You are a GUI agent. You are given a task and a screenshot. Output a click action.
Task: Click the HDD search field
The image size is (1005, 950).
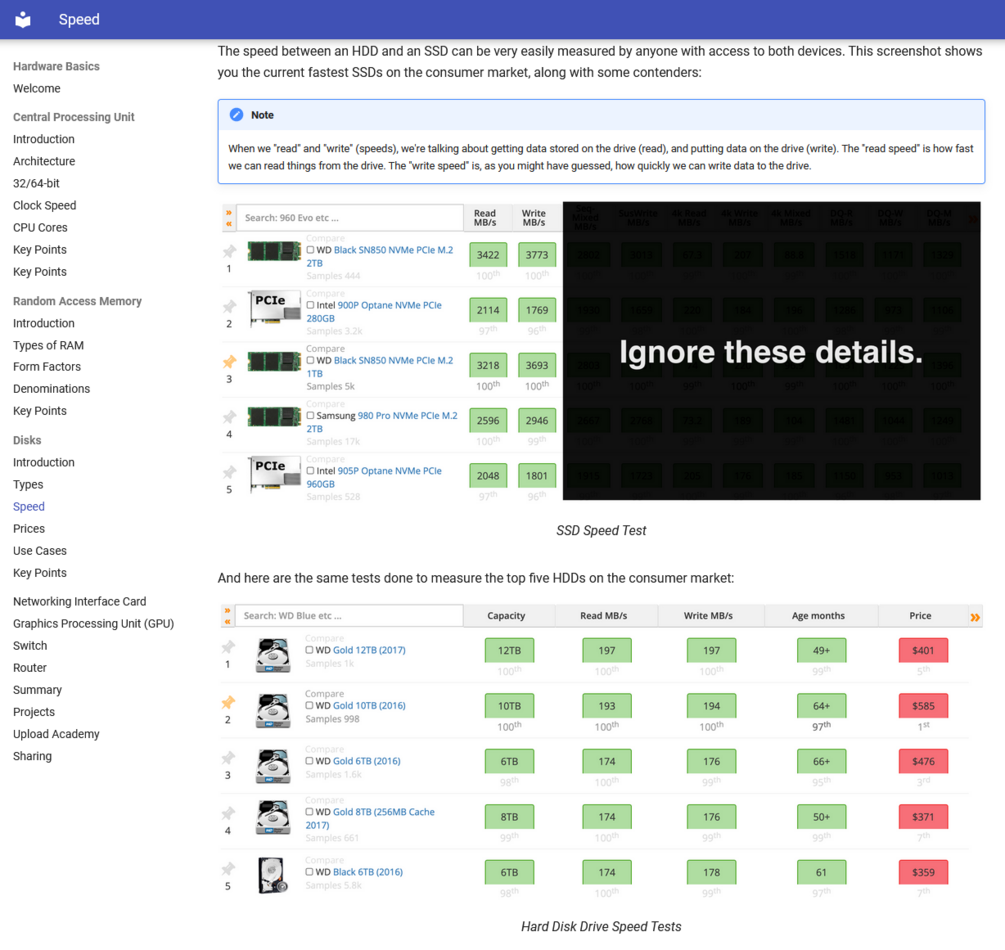349,615
